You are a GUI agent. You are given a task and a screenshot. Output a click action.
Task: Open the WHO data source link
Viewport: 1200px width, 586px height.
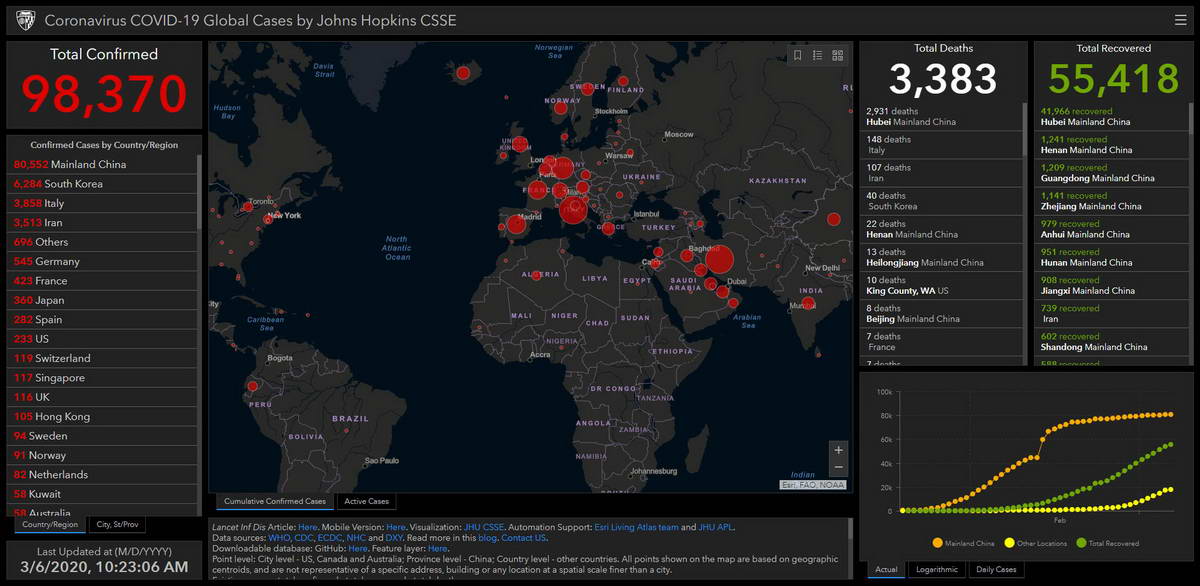pos(279,538)
